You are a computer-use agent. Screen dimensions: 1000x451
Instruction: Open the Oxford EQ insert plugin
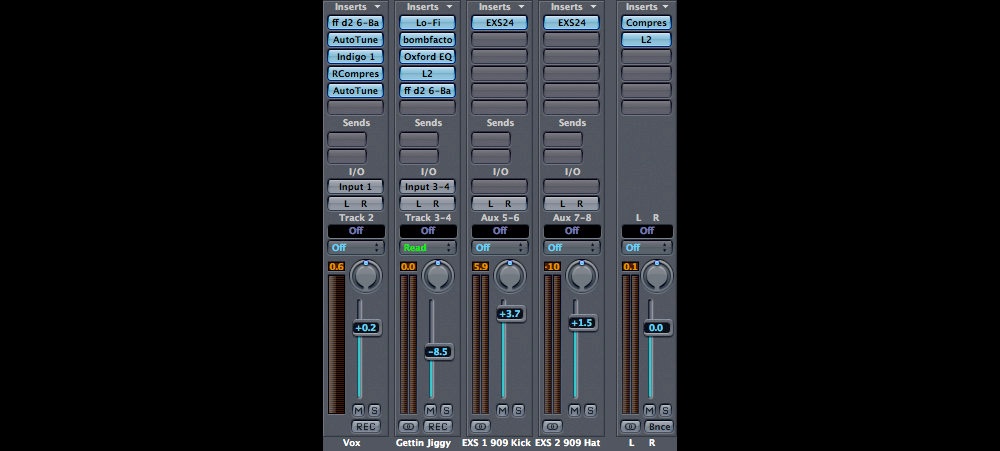pyautogui.click(x=428, y=56)
